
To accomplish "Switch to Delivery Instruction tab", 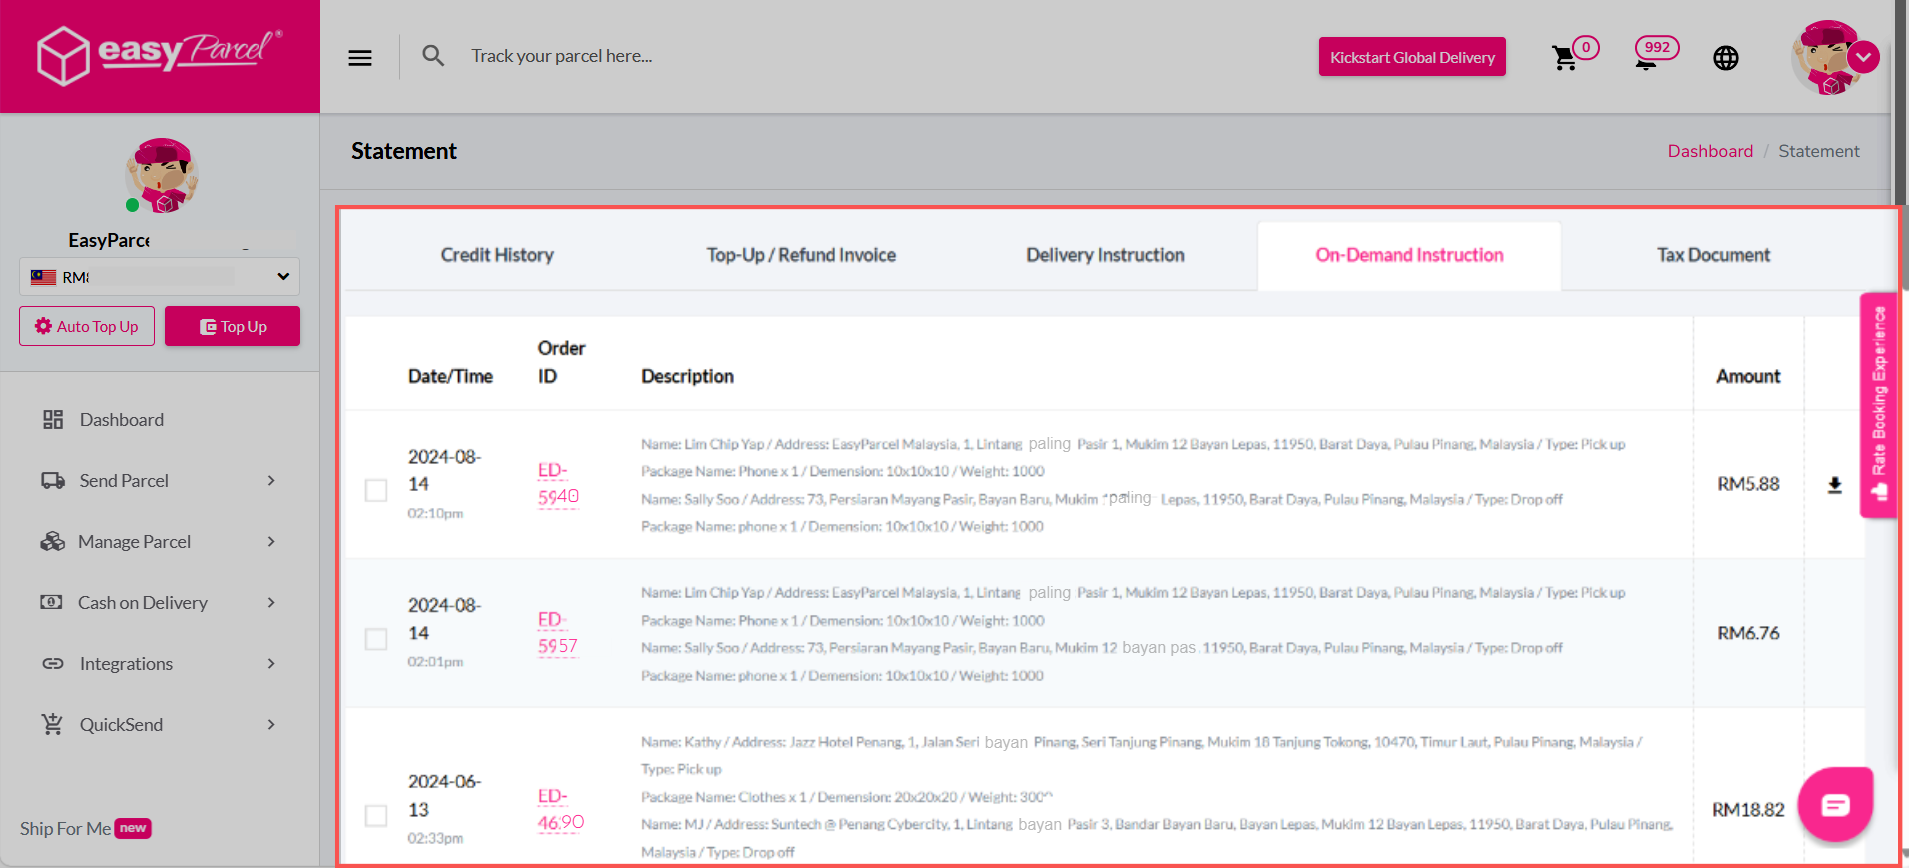I will tap(1105, 255).
